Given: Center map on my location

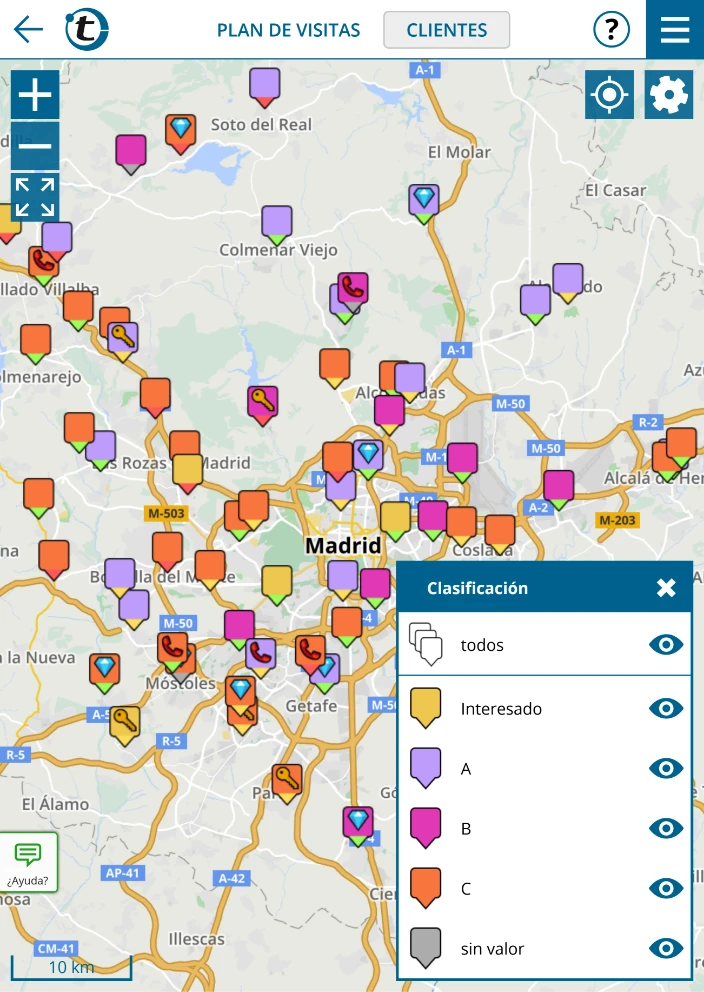Looking at the screenshot, I should click(609, 95).
